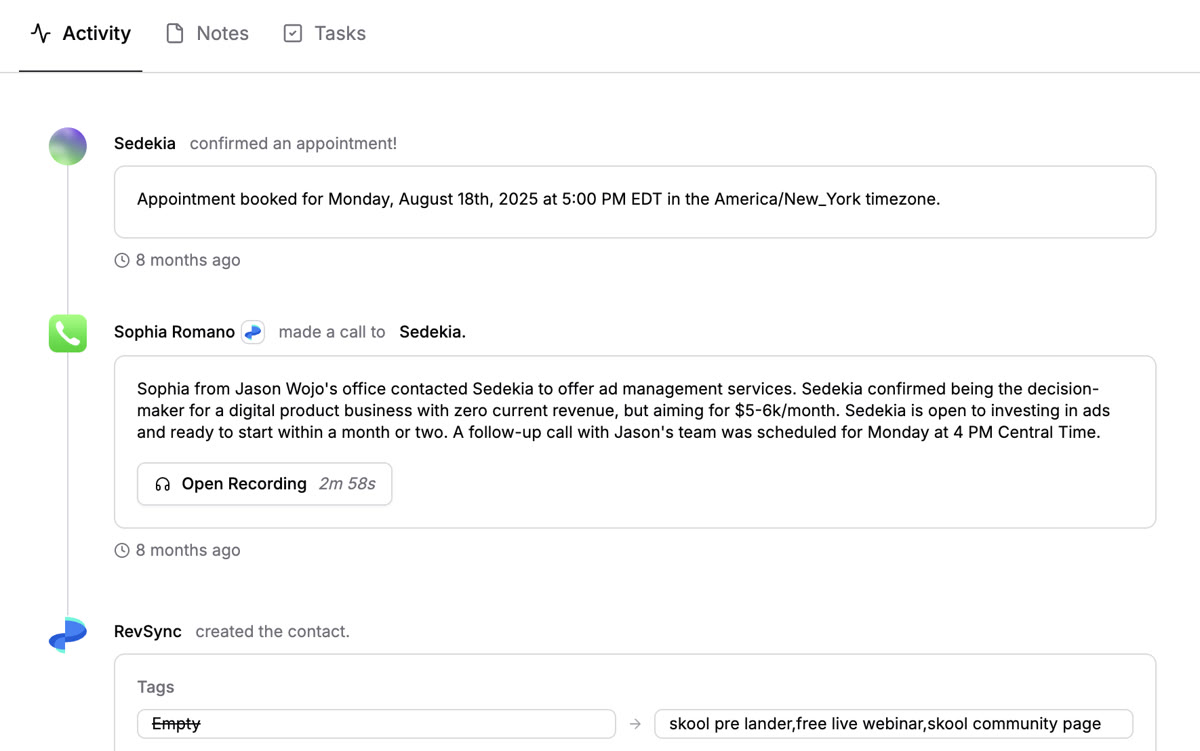1200x751 pixels.
Task: Click the 2m 58s recording duration label
Action: (x=347, y=484)
